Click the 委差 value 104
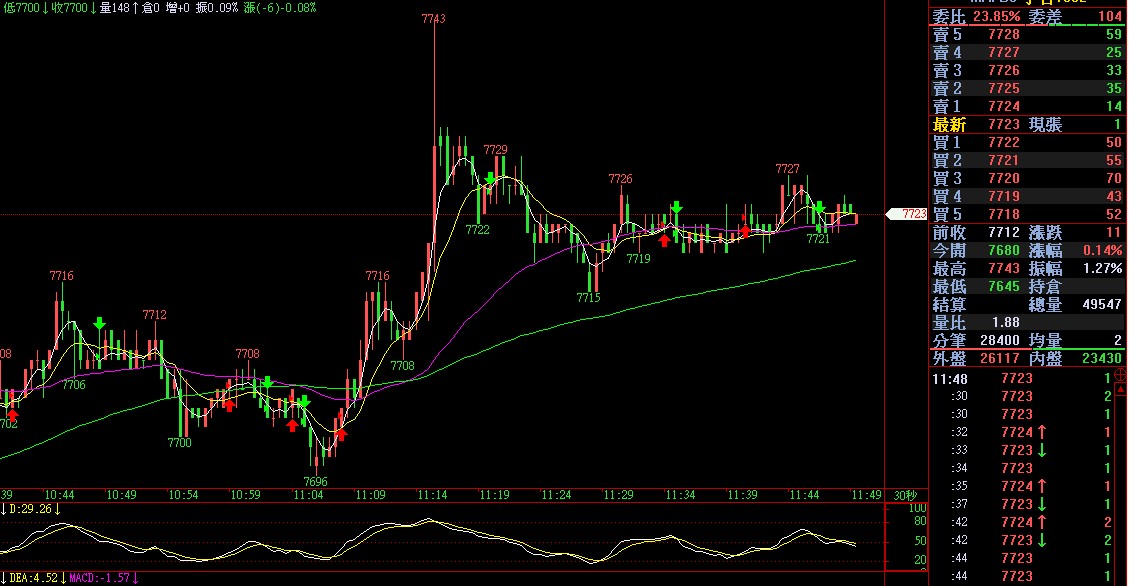 pos(1110,17)
